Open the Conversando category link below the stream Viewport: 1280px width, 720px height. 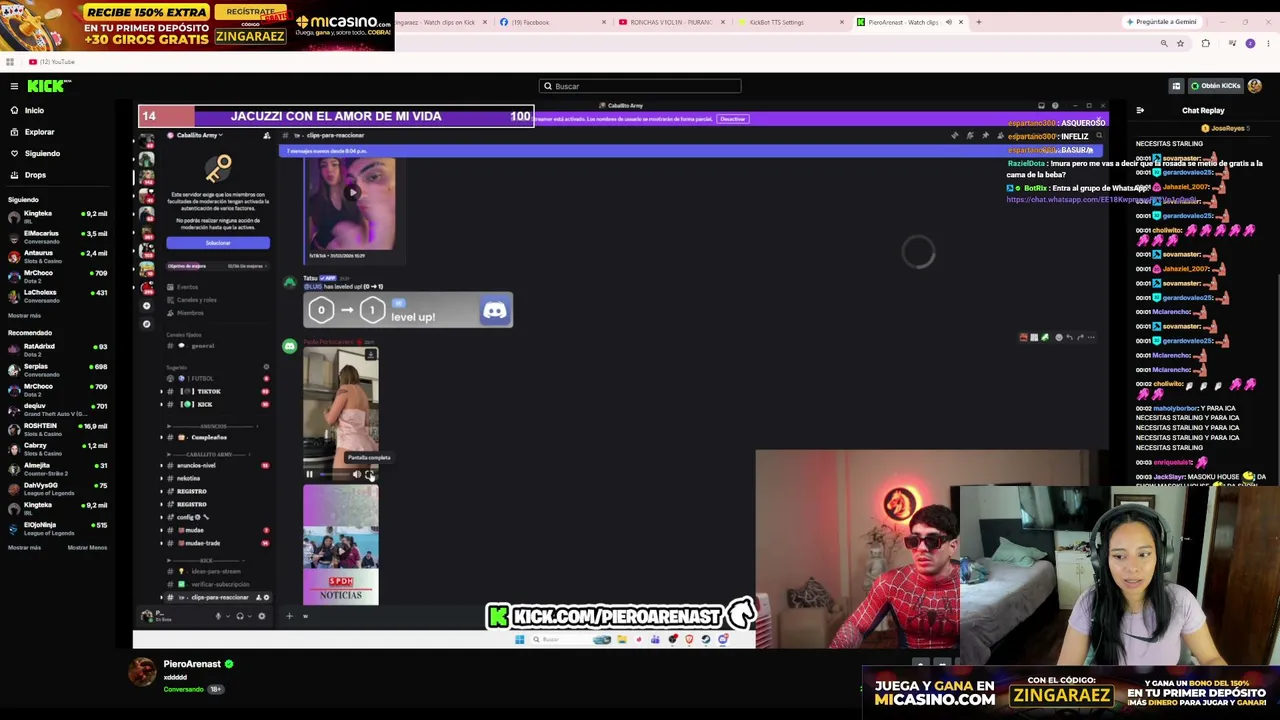pos(183,689)
